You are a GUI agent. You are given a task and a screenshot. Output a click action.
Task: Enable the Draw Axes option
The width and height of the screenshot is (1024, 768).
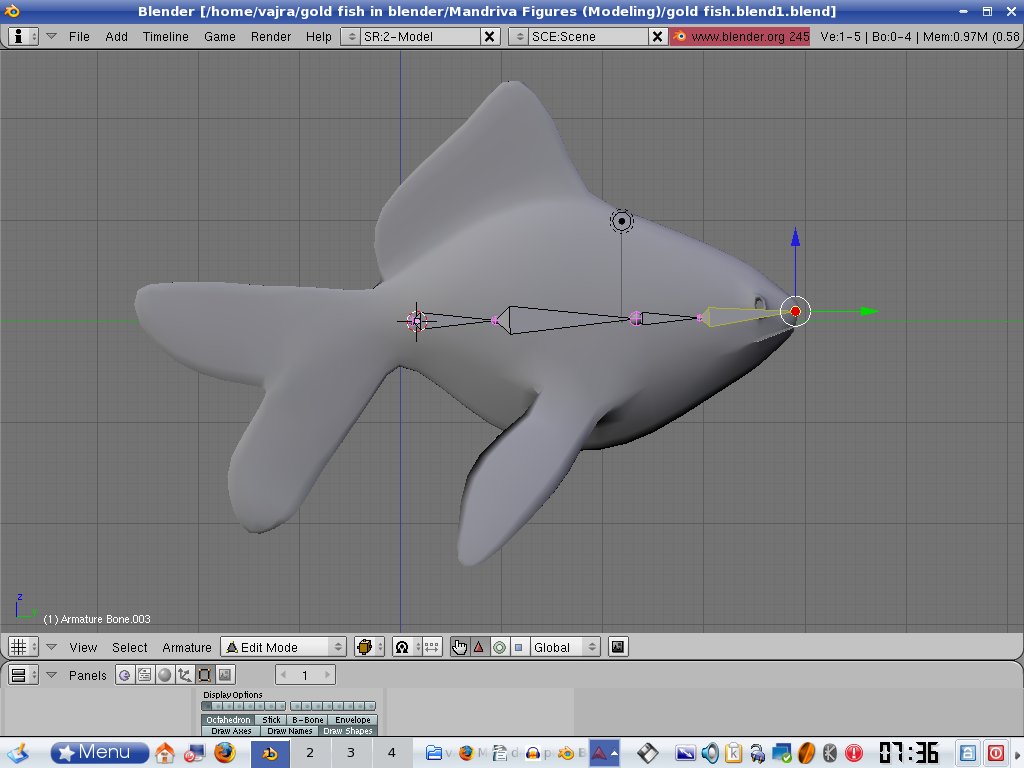[229, 731]
